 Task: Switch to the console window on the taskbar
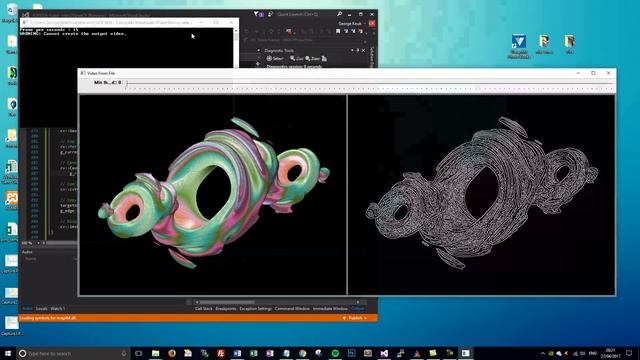coord(466,353)
